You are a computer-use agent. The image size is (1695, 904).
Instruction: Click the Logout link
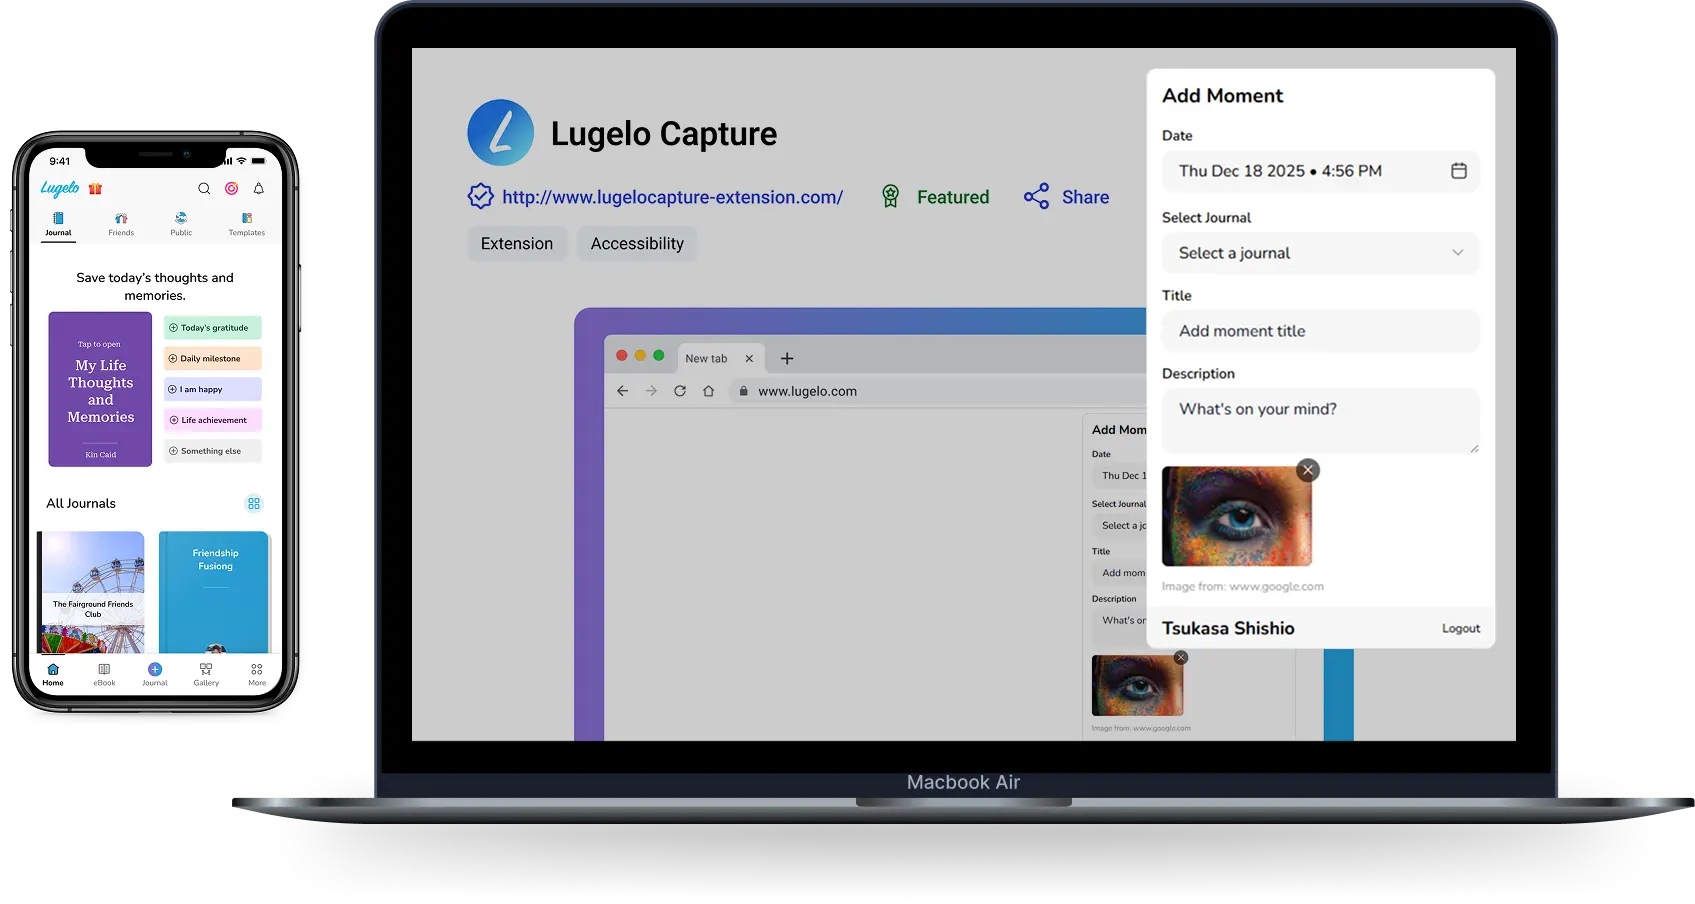pos(1461,629)
